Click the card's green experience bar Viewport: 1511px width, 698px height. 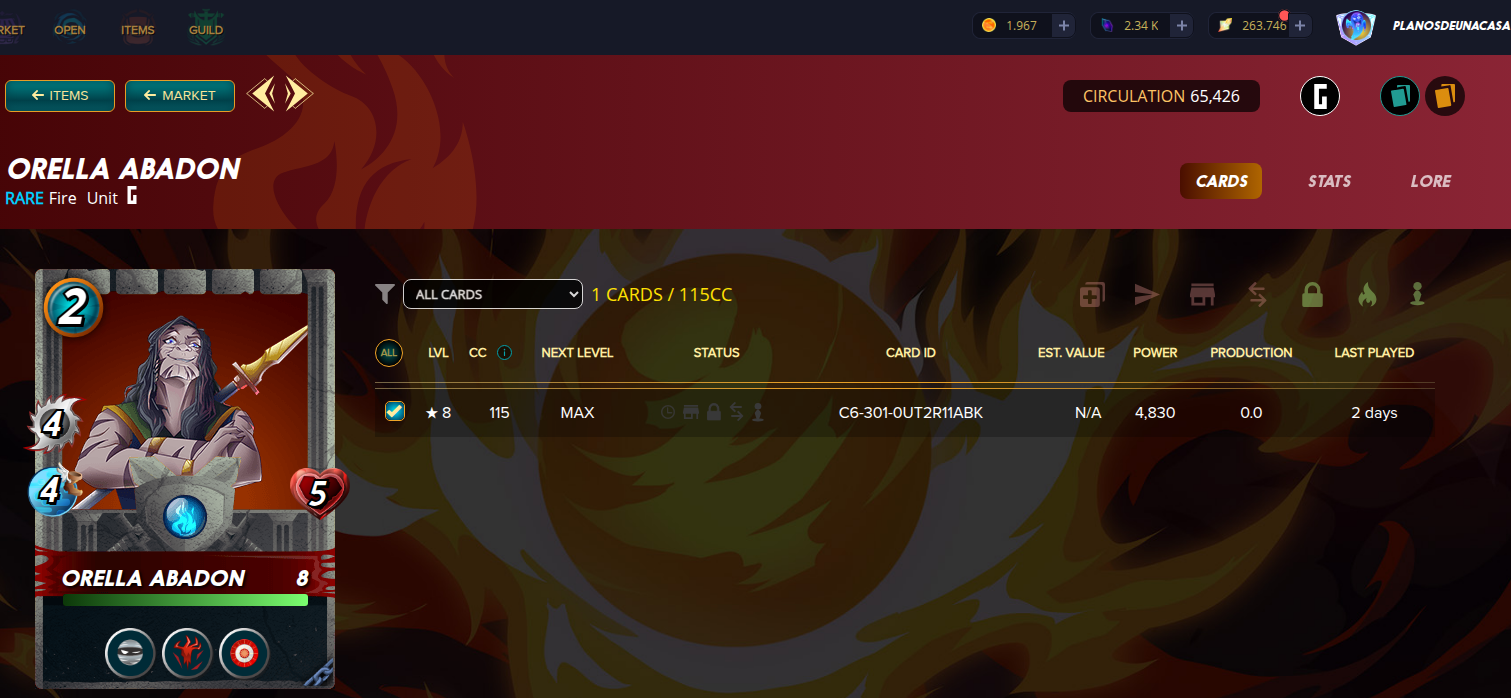tap(185, 600)
